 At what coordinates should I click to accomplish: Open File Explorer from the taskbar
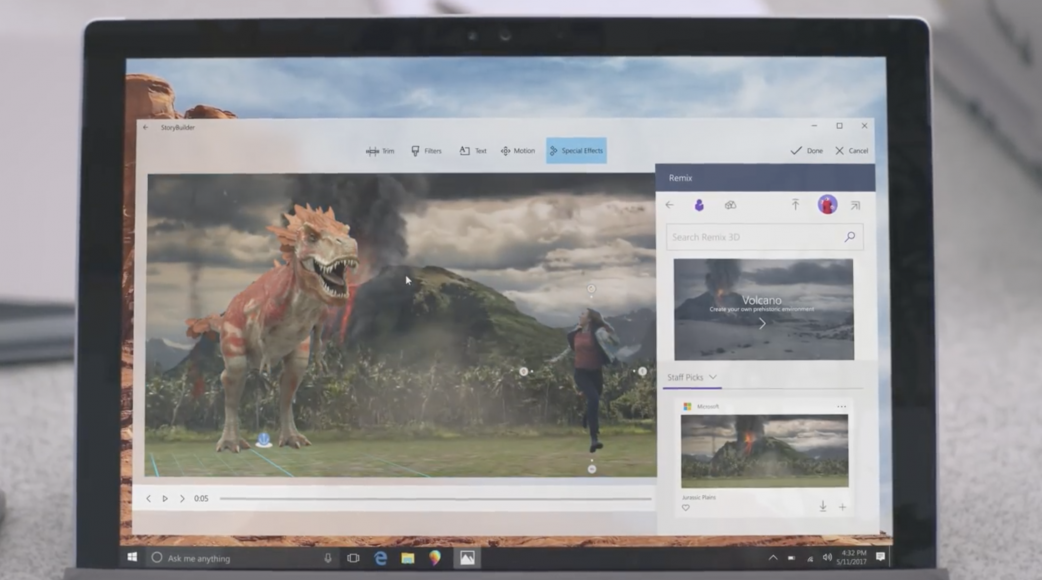click(x=407, y=558)
